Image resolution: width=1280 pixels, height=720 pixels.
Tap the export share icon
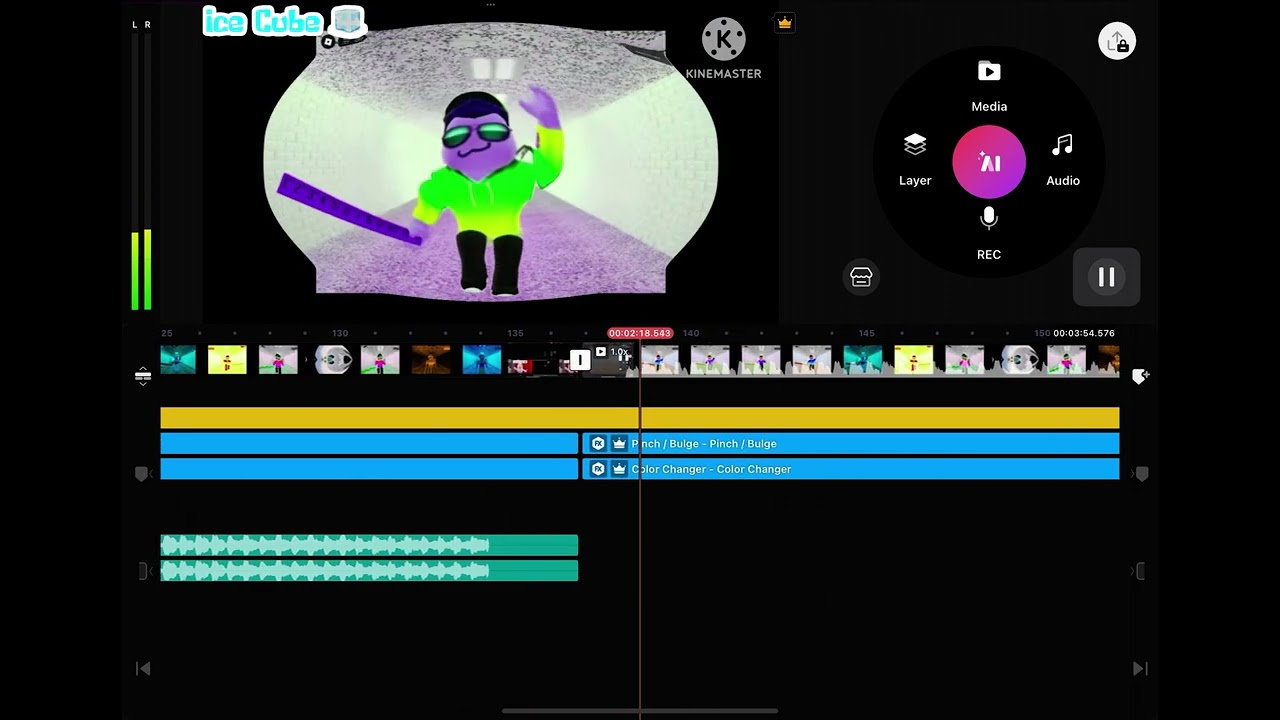pyautogui.click(x=1117, y=42)
